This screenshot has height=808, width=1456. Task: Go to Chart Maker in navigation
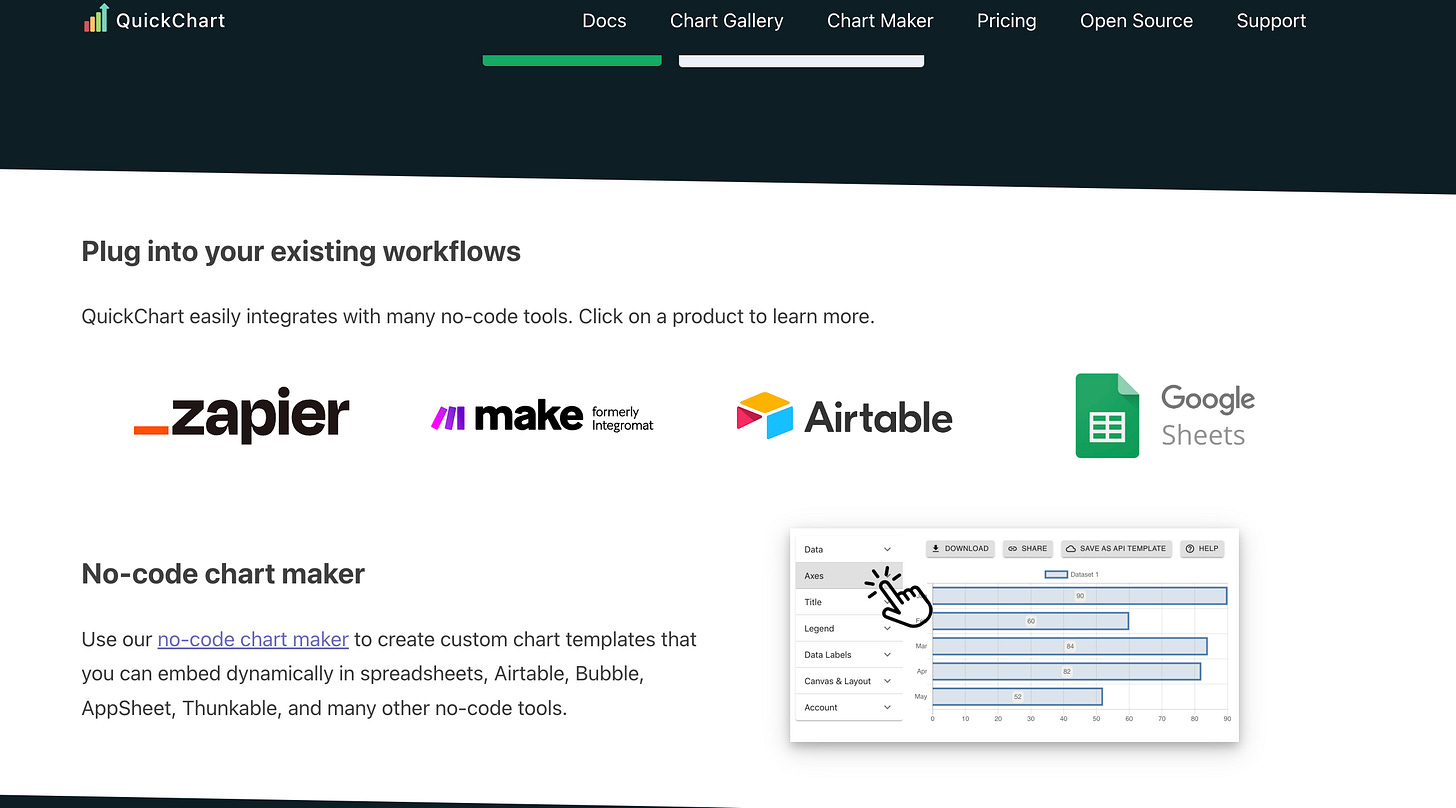[x=880, y=21]
